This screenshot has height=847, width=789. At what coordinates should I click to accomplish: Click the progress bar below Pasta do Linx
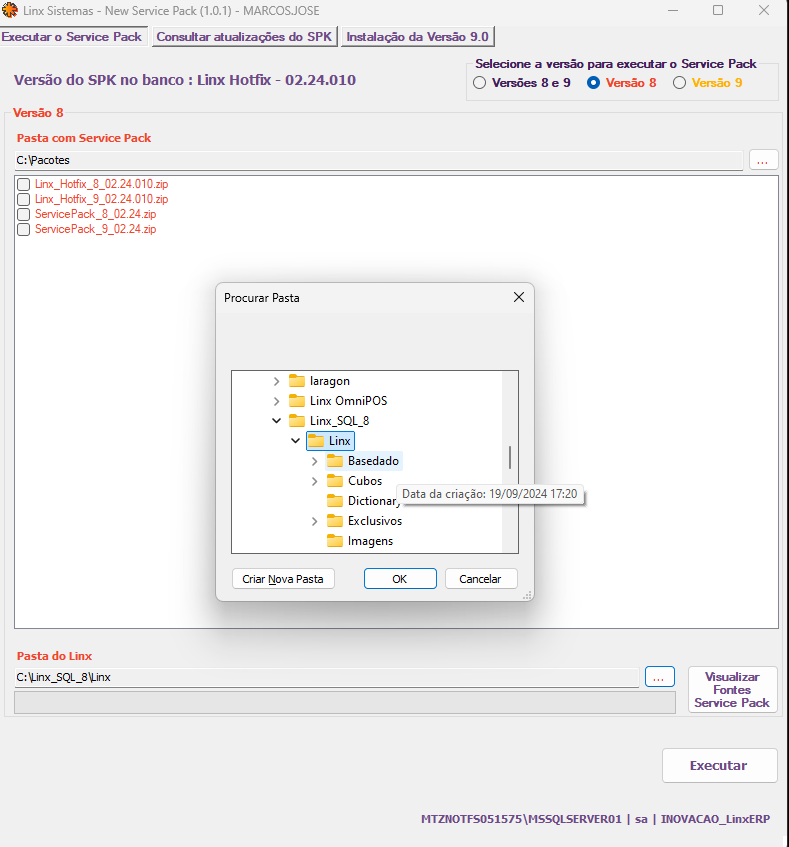tap(345, 703)
